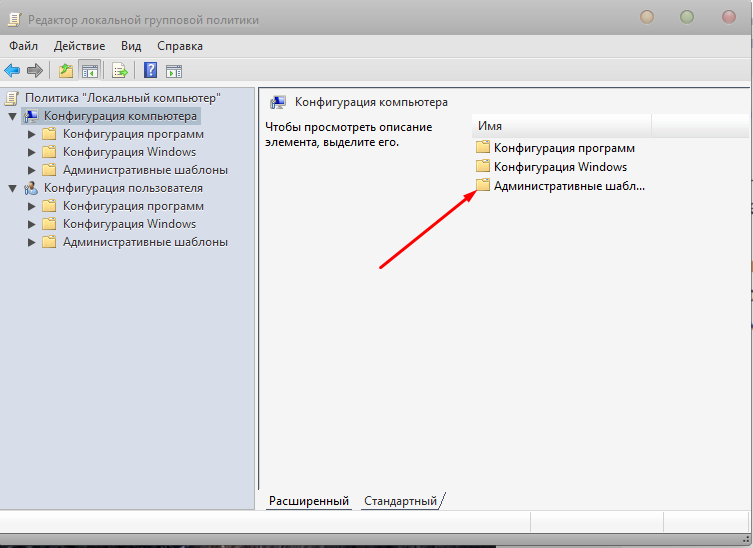This screenshot has height=548, width=753.
Task: Minimize the window with the orange button
Action: [x=647, y=17]
